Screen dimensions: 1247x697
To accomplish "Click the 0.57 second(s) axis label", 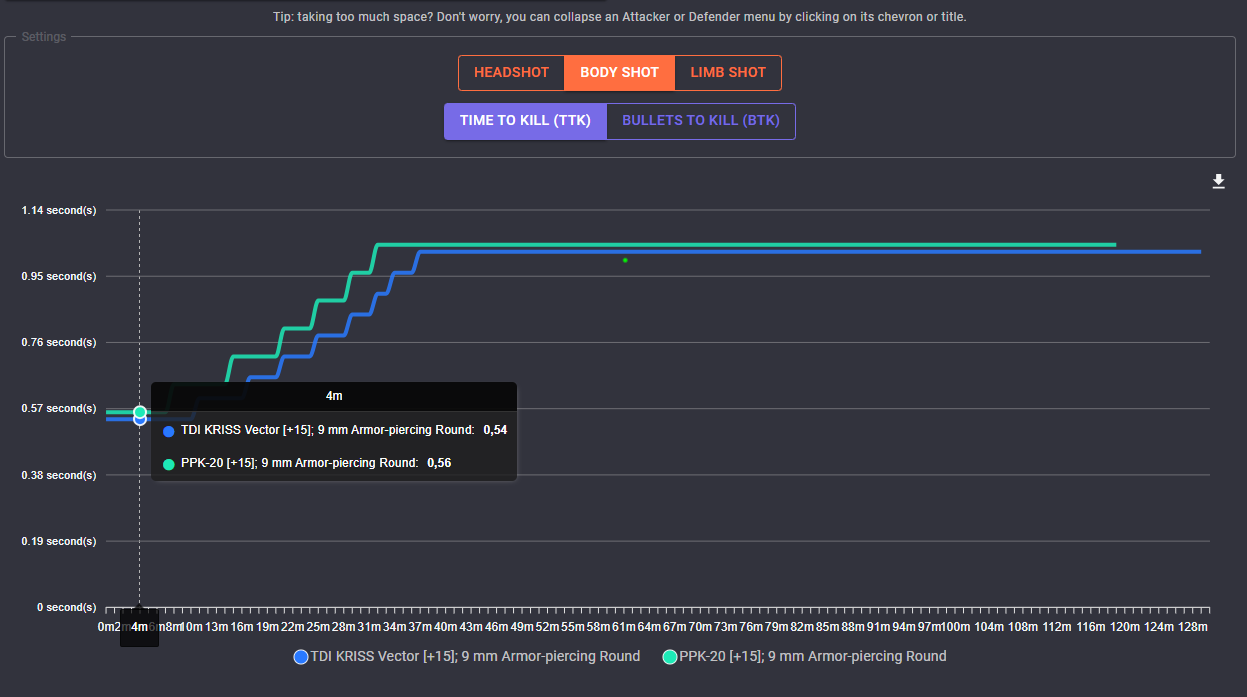I will [x=59, y=408].
